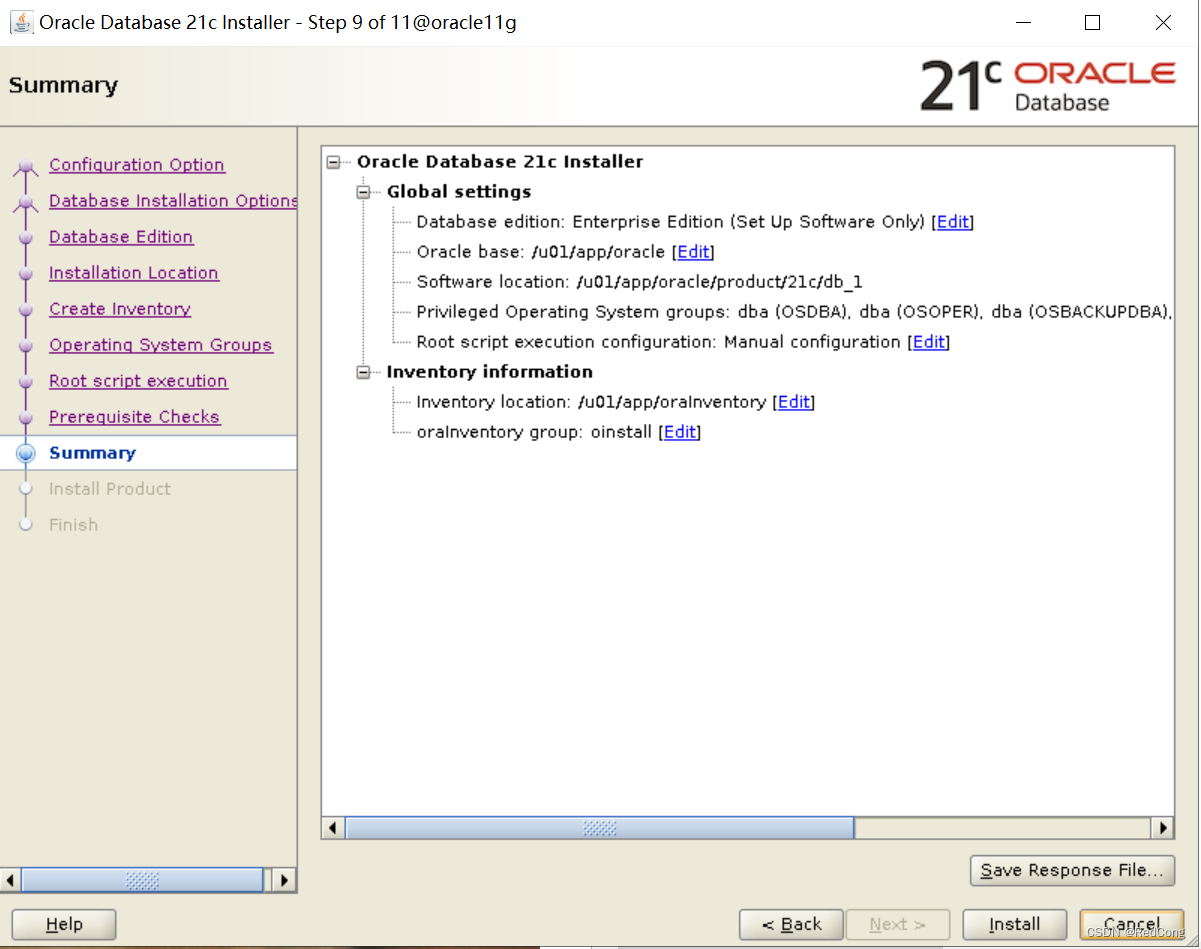1201x949 pixels.
Task: Click the Prerequisite Checks step marker icon
Action: tap(26, 418)
